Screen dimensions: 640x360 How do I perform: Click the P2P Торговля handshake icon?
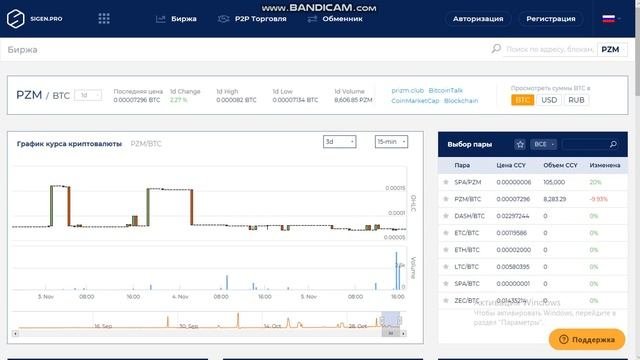pos(223,19)
